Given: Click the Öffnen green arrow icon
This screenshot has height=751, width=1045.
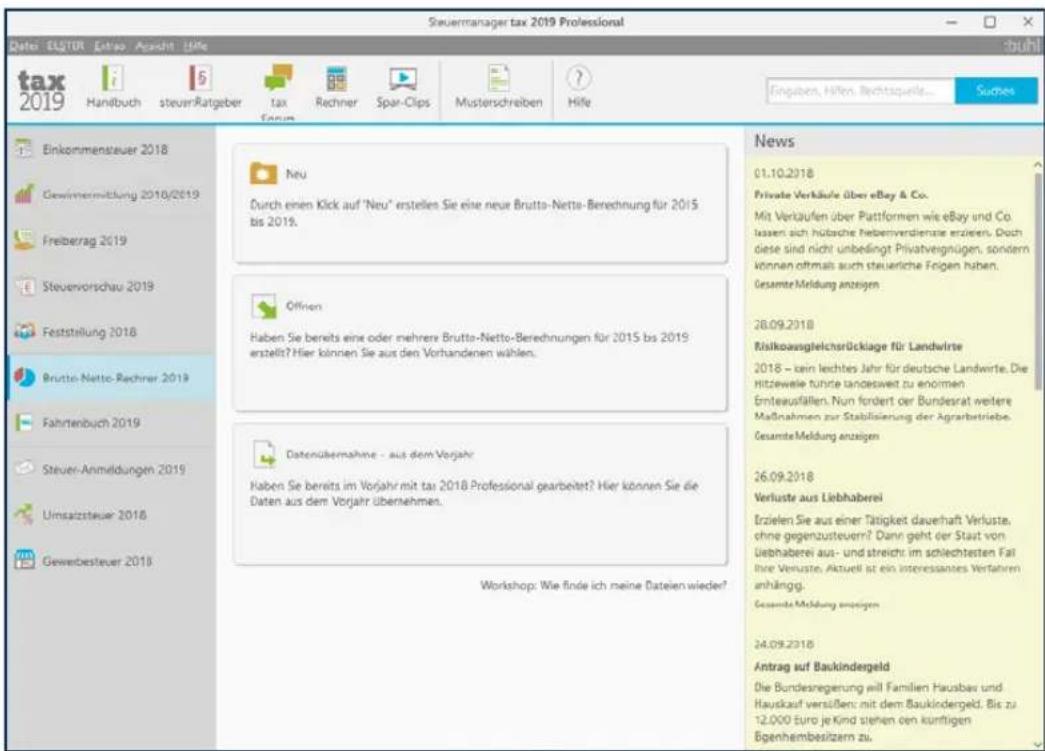Looking at the screenshot, I should coord(265,307).
